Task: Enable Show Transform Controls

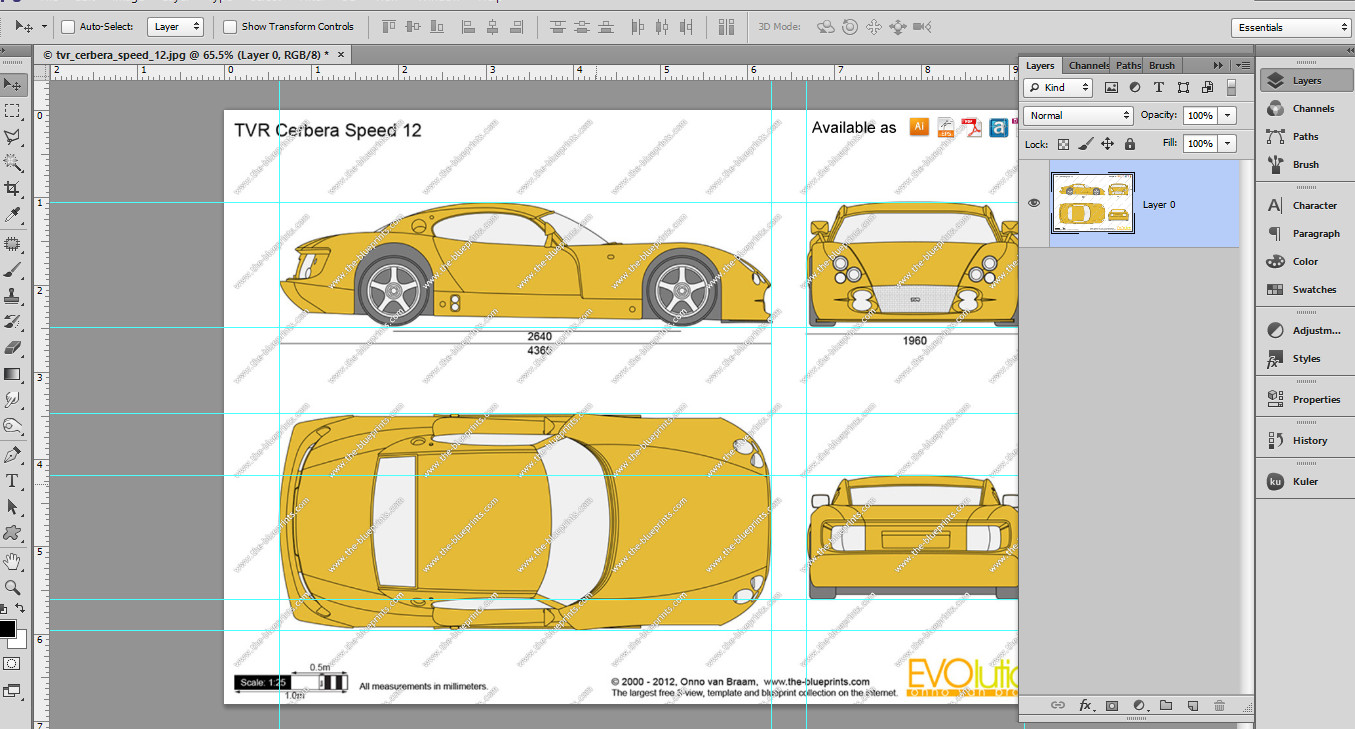Action: pyautogui.click(x=230, y=26)
